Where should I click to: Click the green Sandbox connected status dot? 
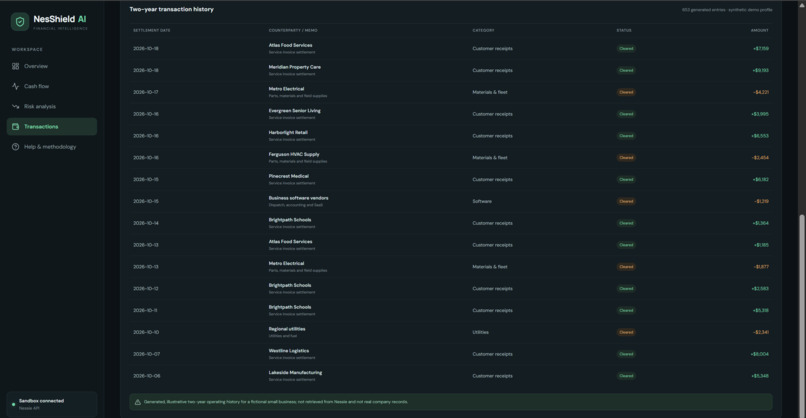coord(13,404)
